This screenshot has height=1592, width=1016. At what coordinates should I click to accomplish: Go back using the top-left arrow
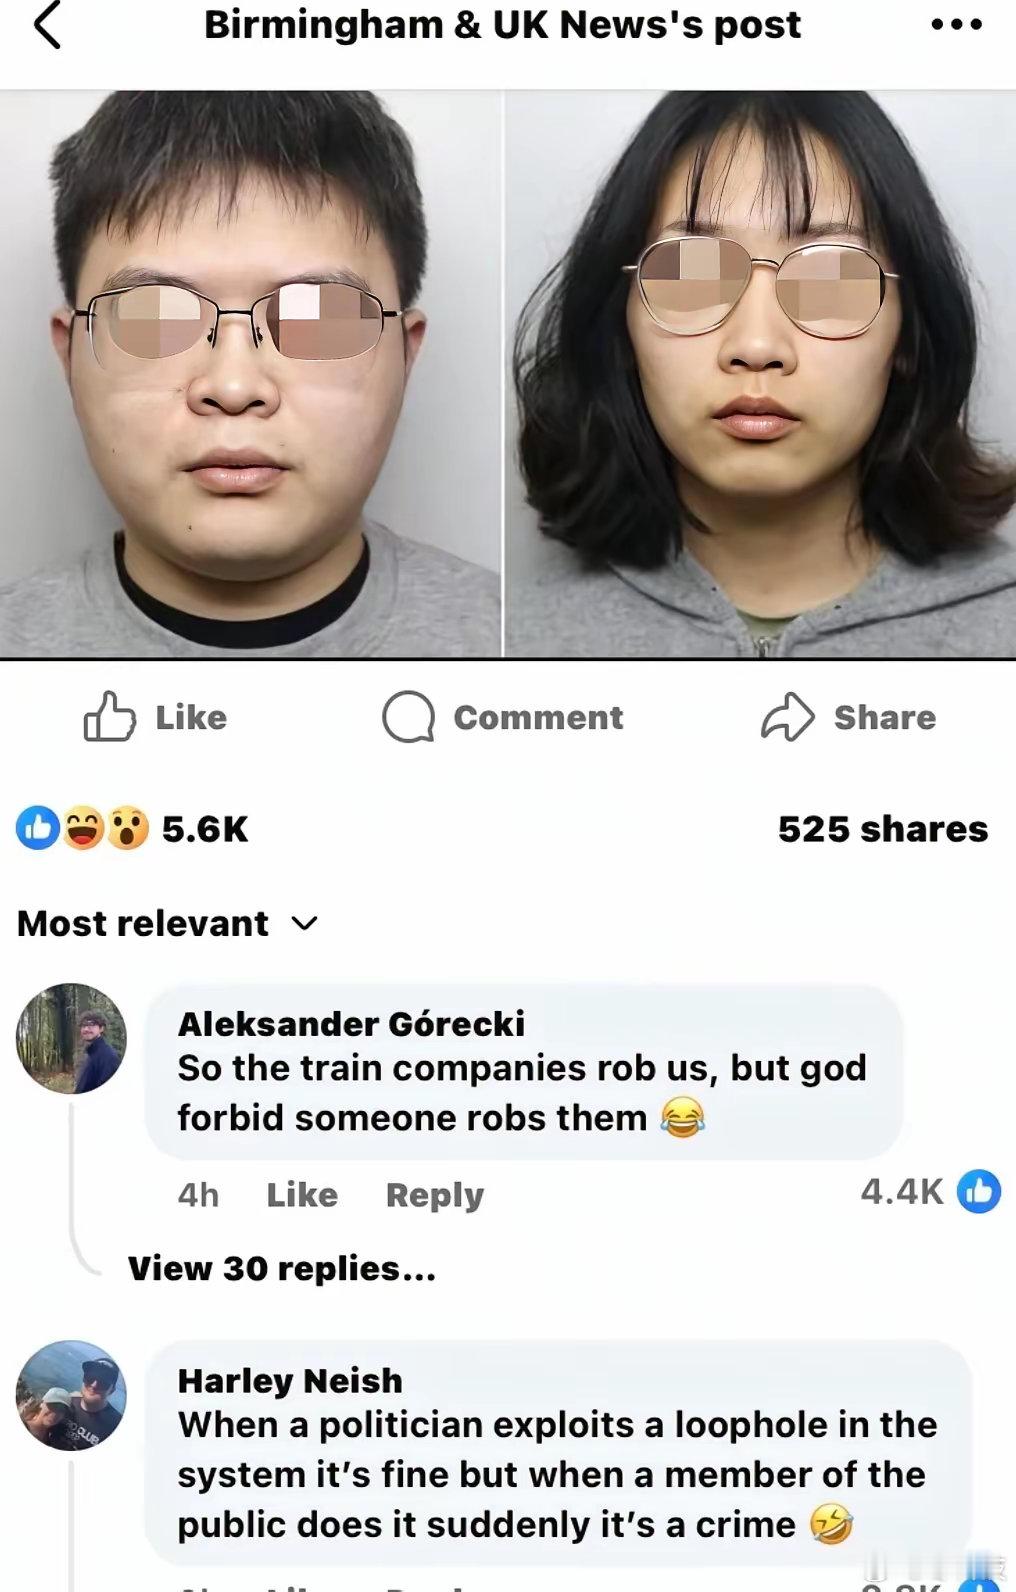pos(48,25)
